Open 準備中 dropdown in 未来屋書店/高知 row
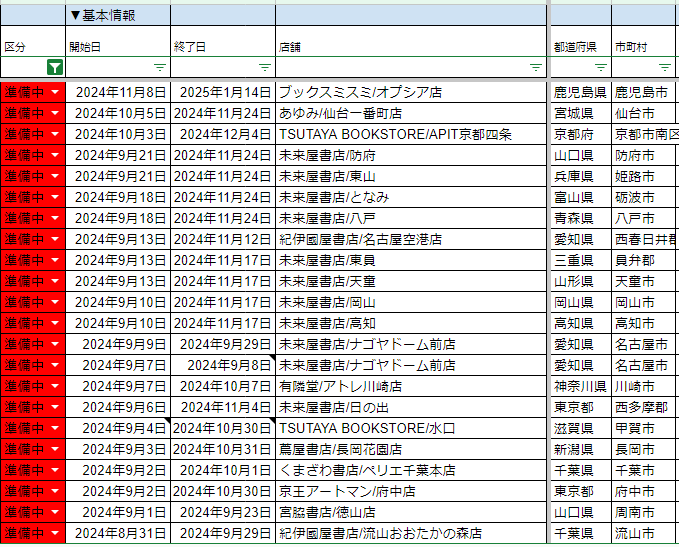This screenshot has width=679, height=547. pos(55,323)
